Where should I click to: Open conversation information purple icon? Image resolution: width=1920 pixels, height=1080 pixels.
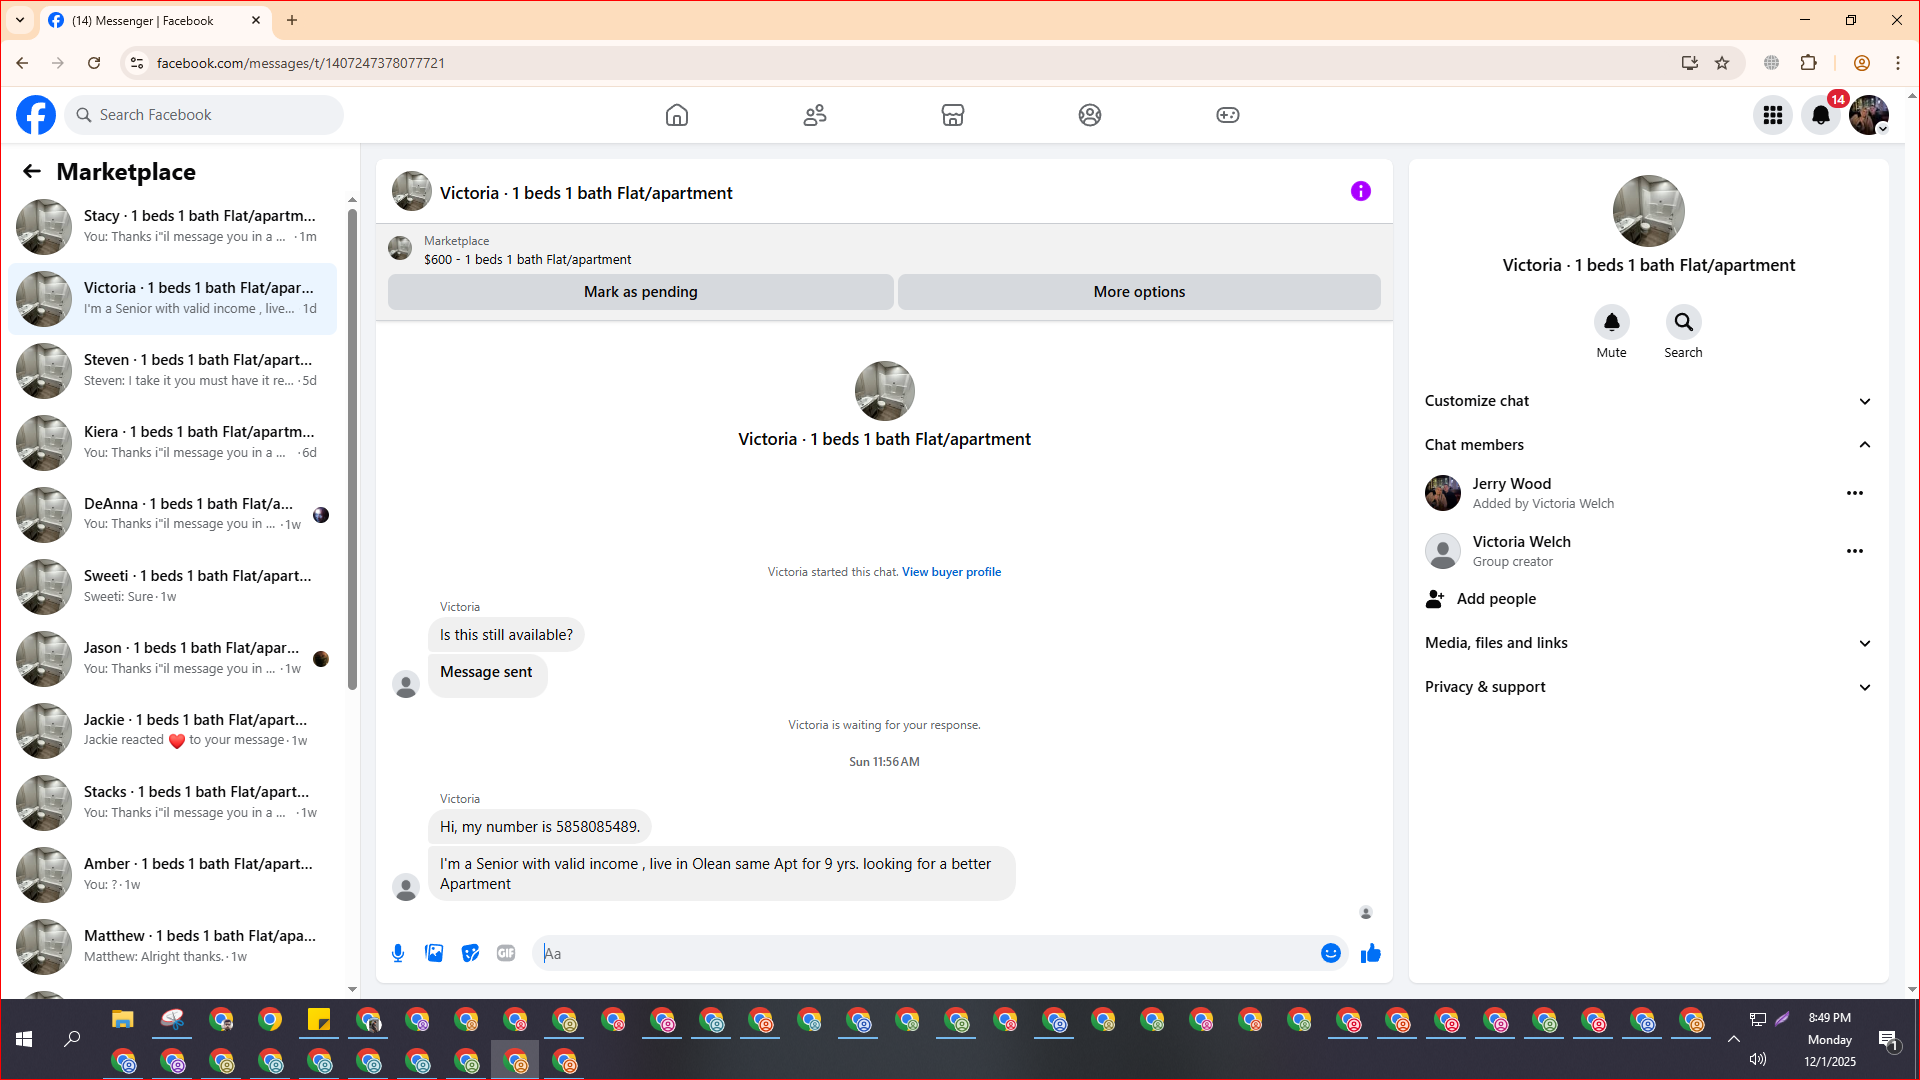pos(1361,191)
